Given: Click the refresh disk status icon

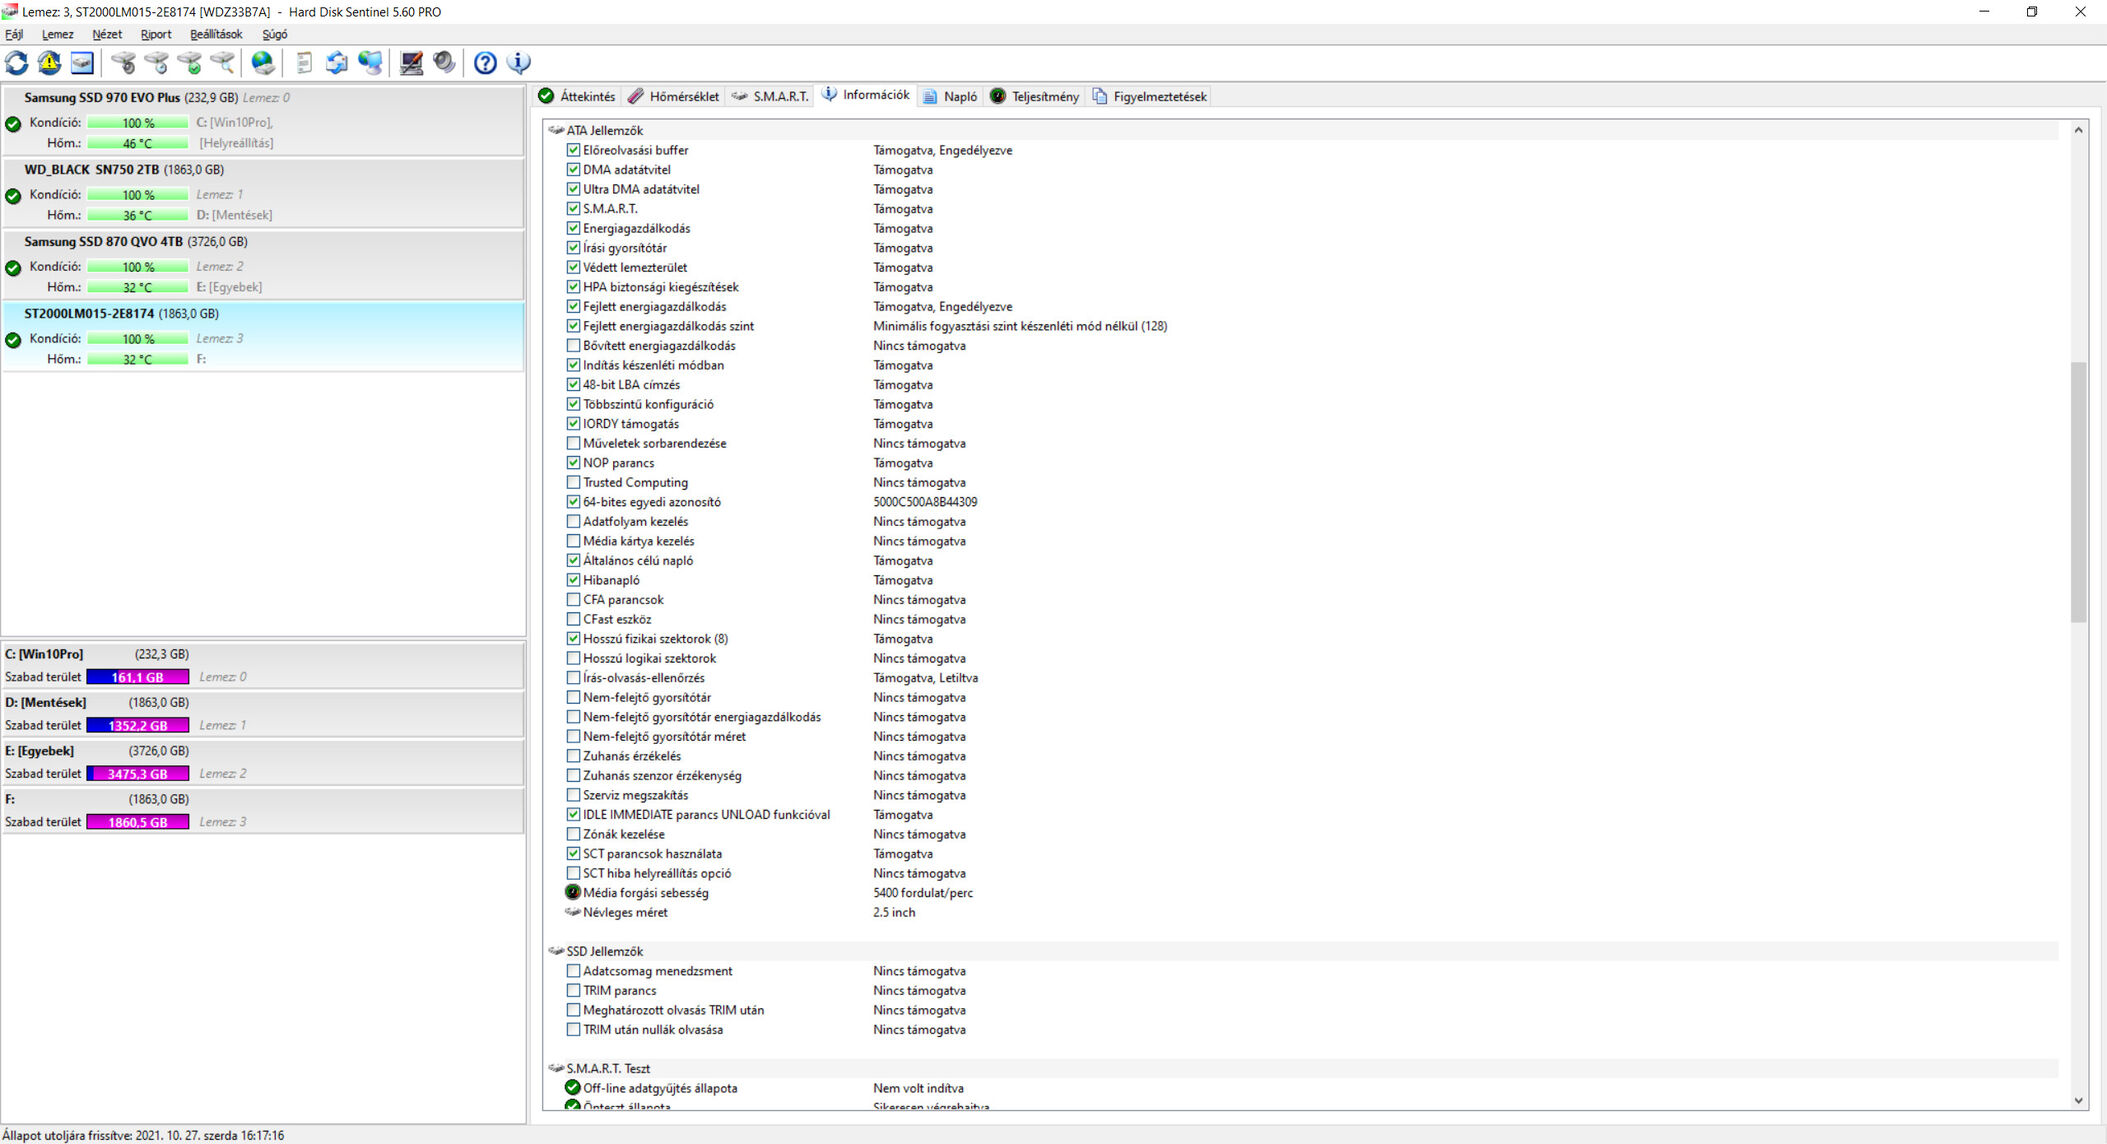Looking at the screenshot, I should point(17,63).
